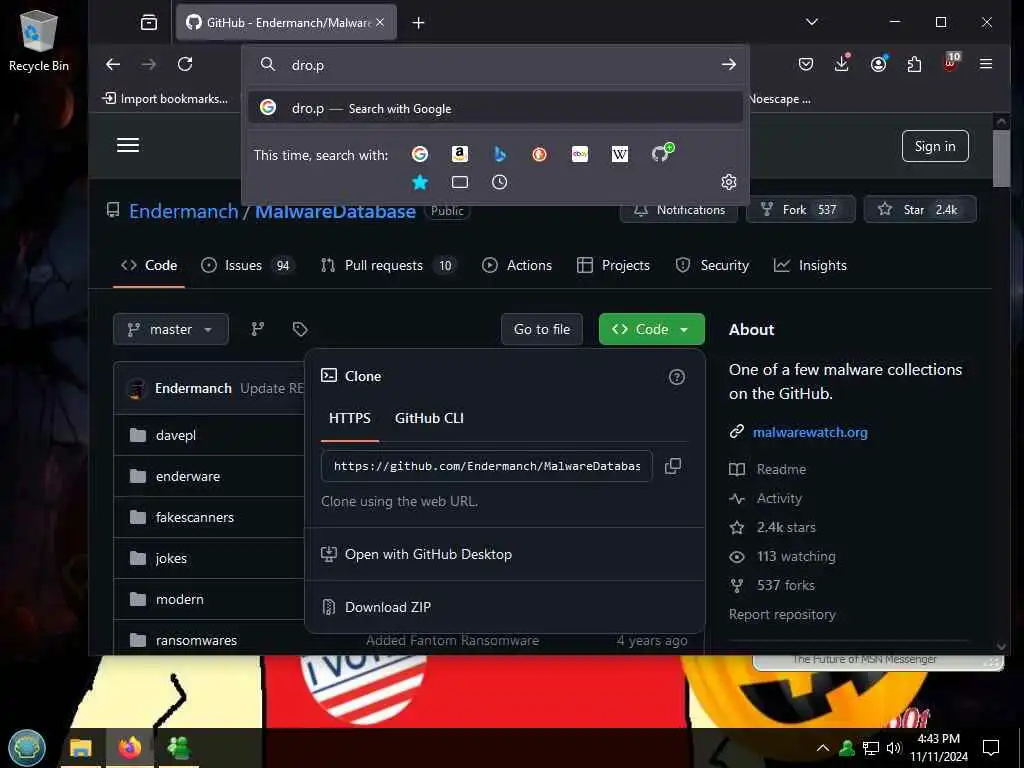Switch to GitHub CLI clone tab
1024x768 pixels.
pyautogui.click(x=429, y=419)
